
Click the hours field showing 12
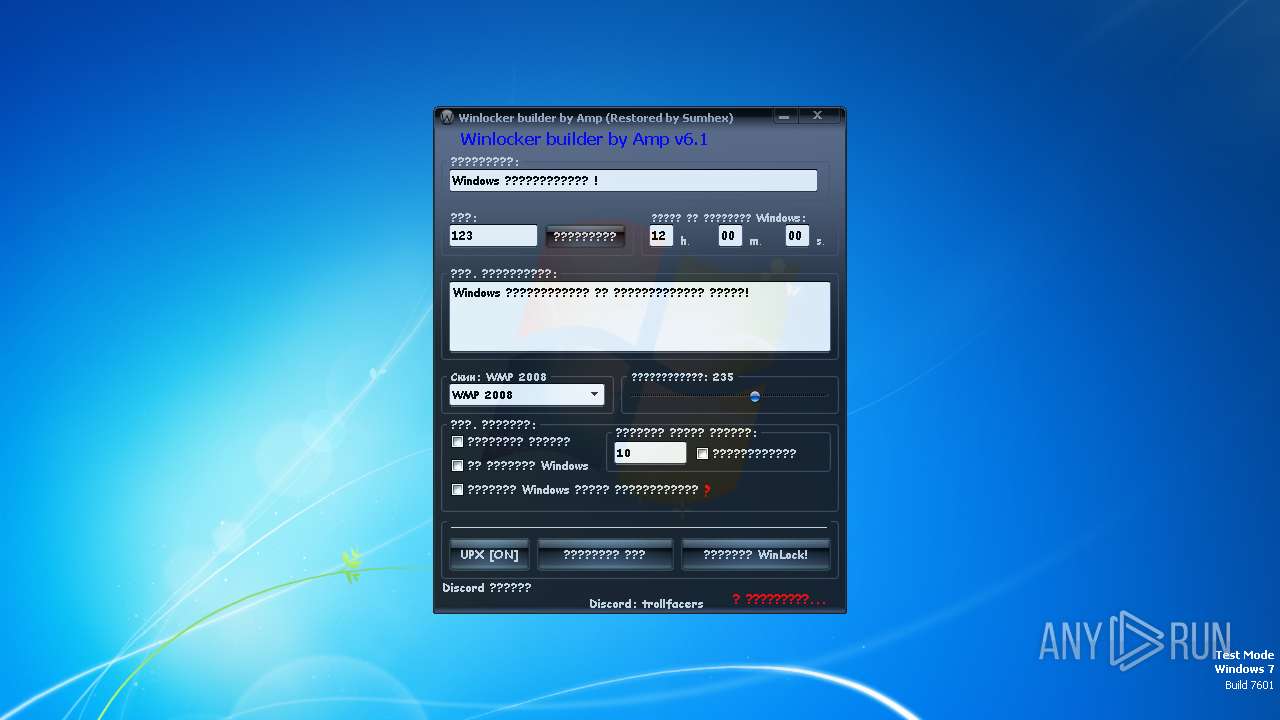[661, 236]
